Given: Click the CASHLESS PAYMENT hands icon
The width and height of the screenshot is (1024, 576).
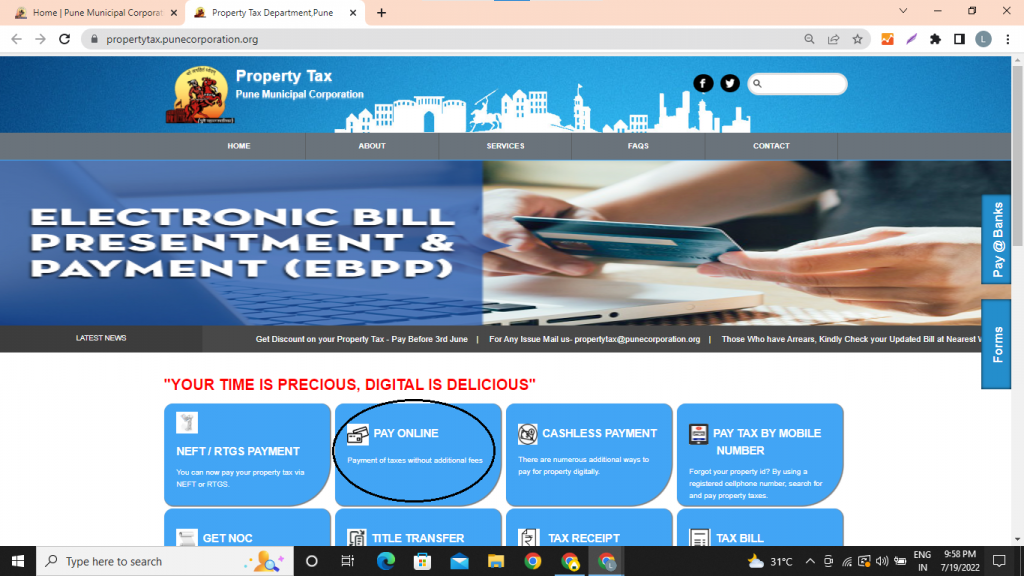Looking at the screenshot, I should click(526, 434).
